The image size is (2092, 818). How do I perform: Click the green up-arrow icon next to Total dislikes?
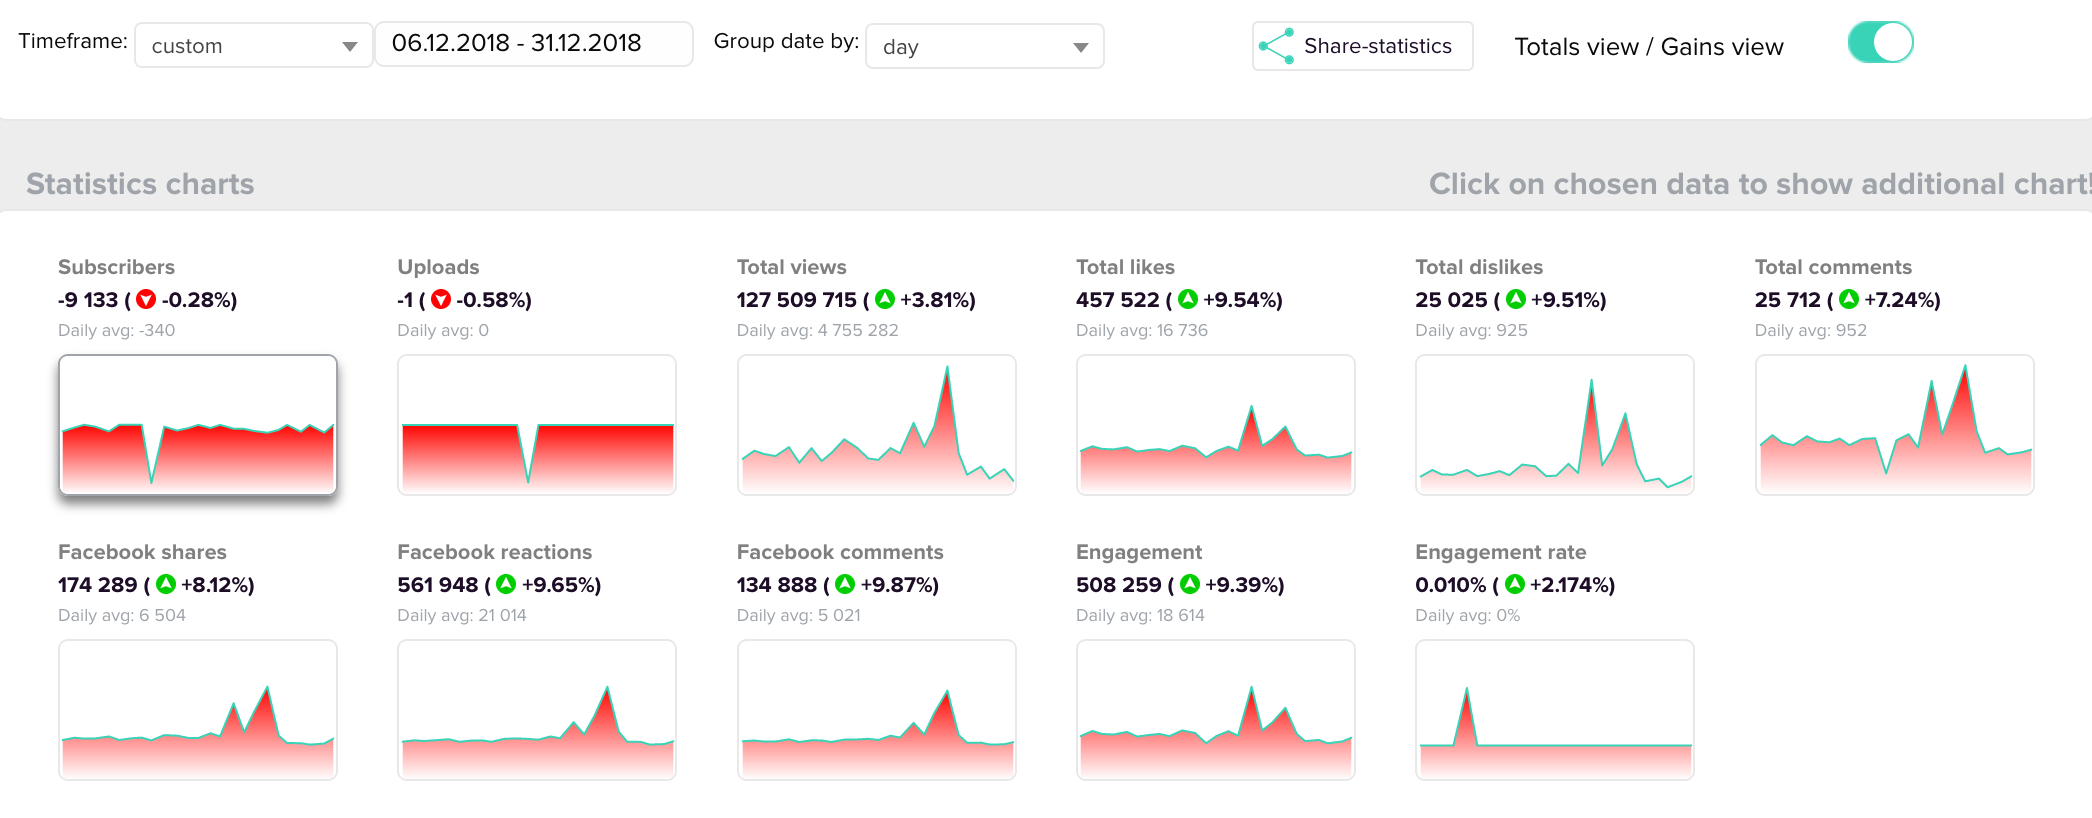coord(1516,299)
